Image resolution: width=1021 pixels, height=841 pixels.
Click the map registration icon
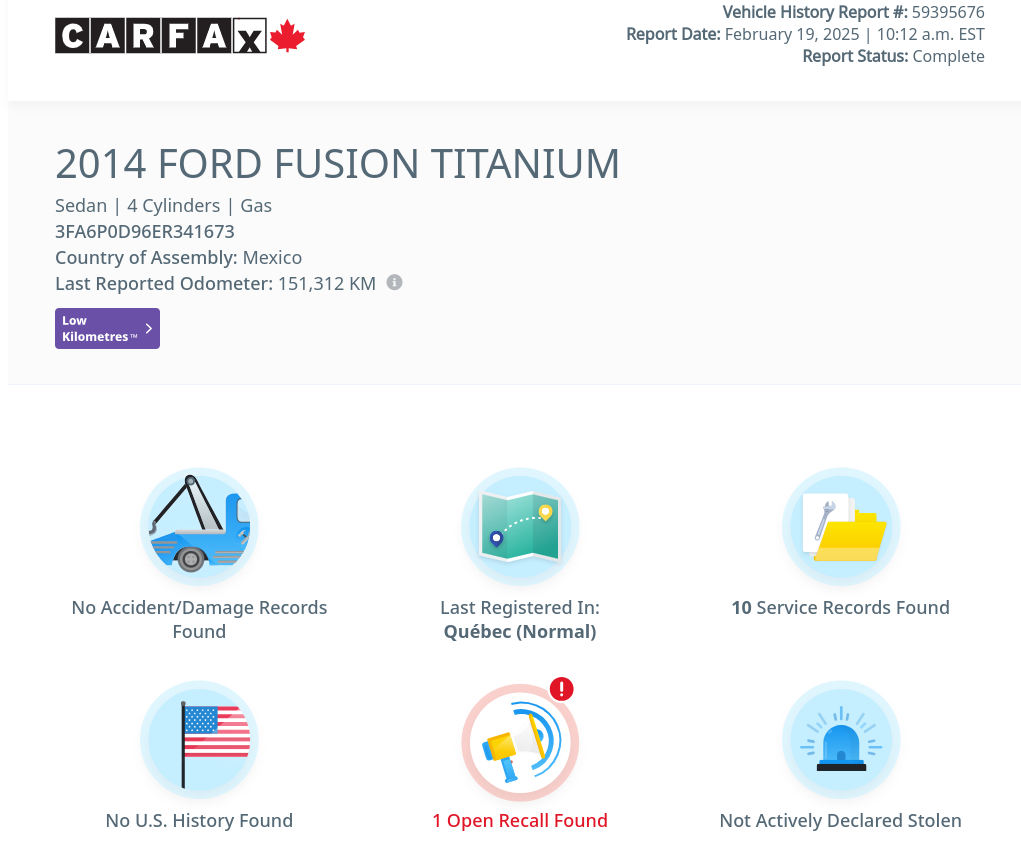tap(520, 527)
